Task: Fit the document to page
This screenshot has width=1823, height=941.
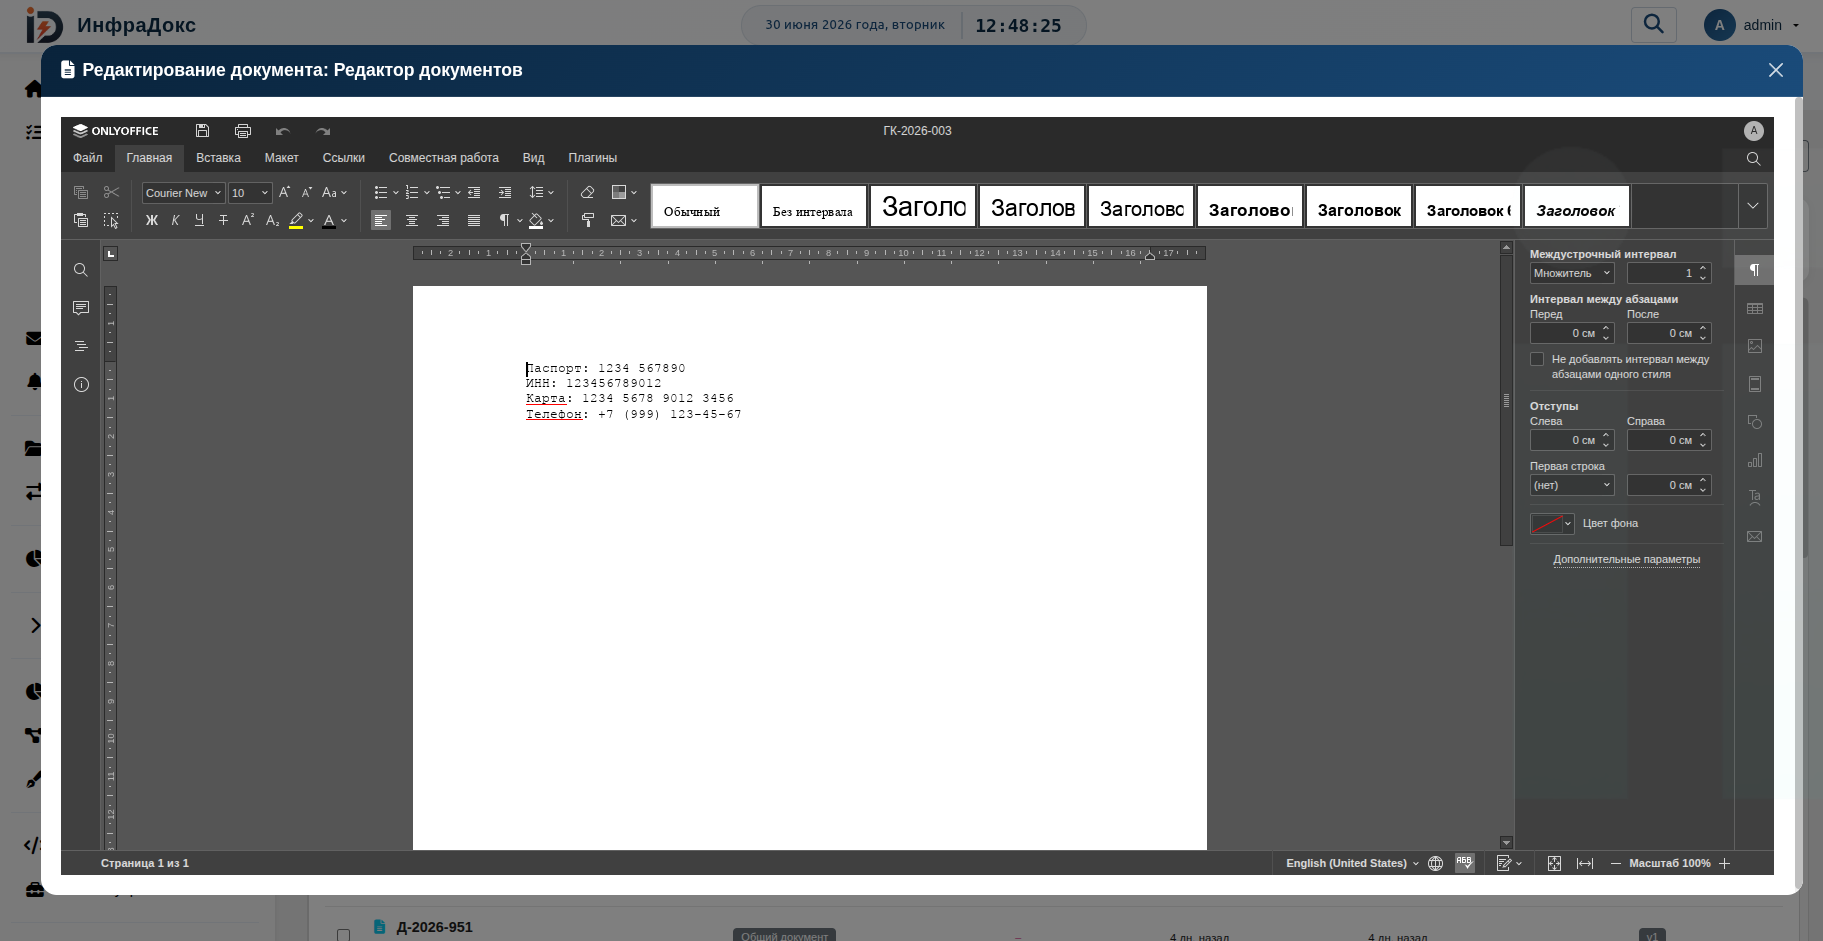Action: pos(1554,863)
